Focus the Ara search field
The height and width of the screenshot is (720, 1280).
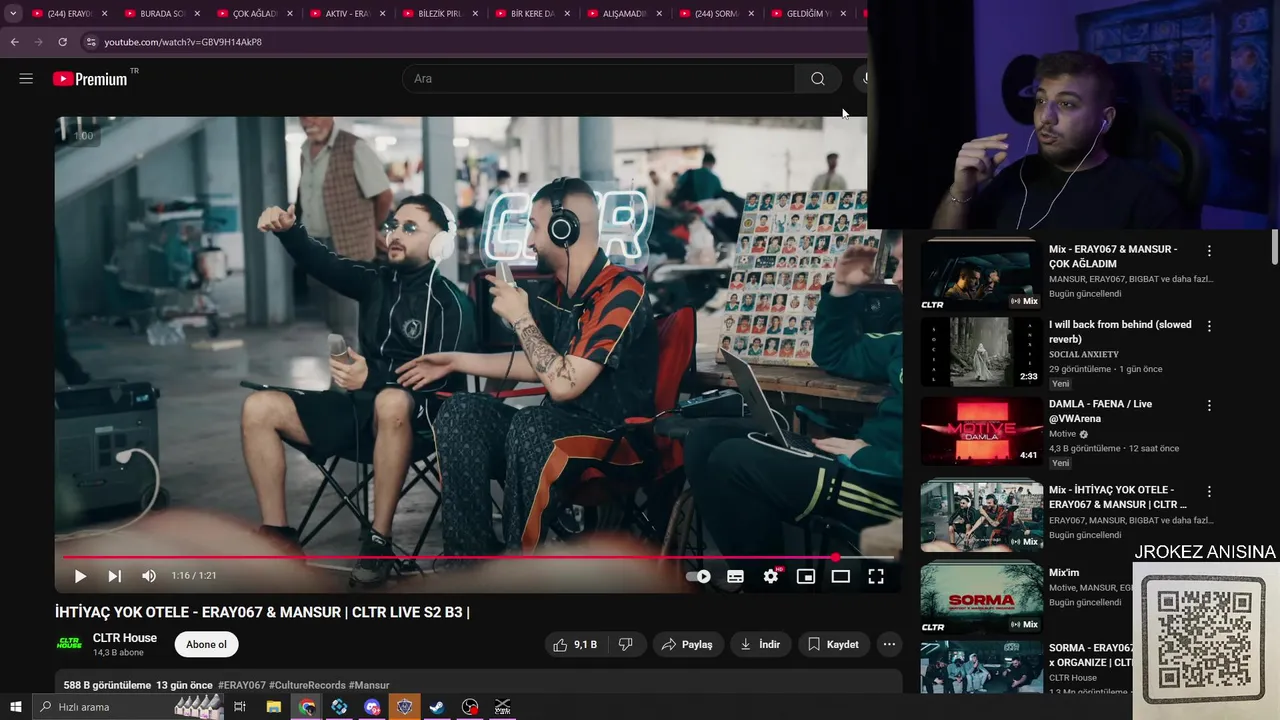click(599, 79)
